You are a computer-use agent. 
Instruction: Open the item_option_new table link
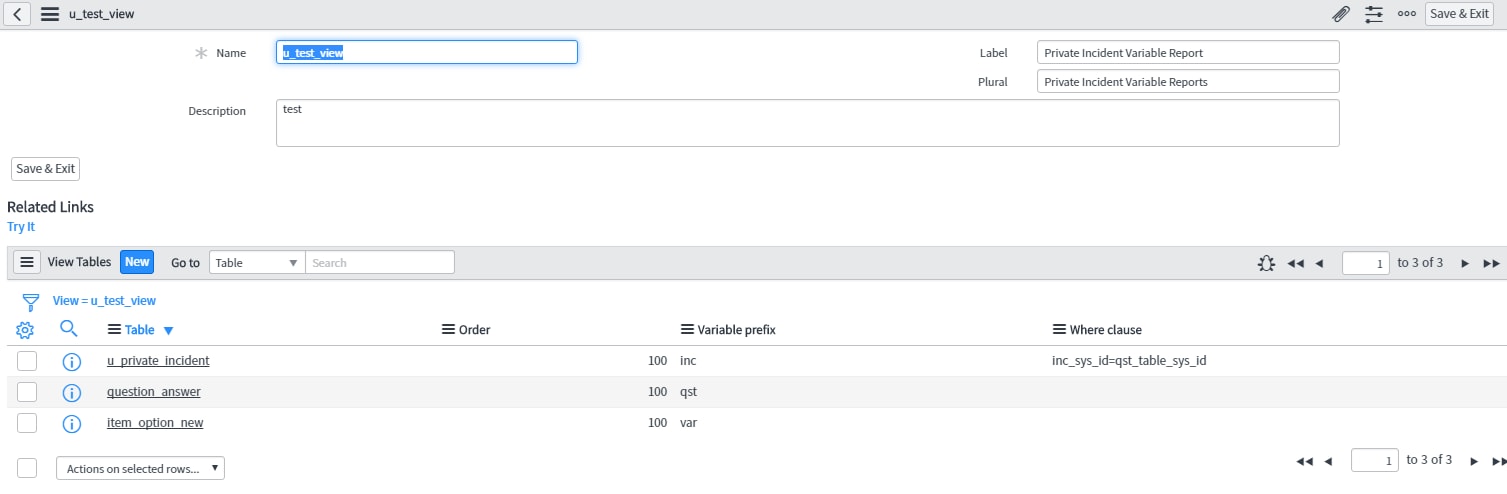click(155, 423)
